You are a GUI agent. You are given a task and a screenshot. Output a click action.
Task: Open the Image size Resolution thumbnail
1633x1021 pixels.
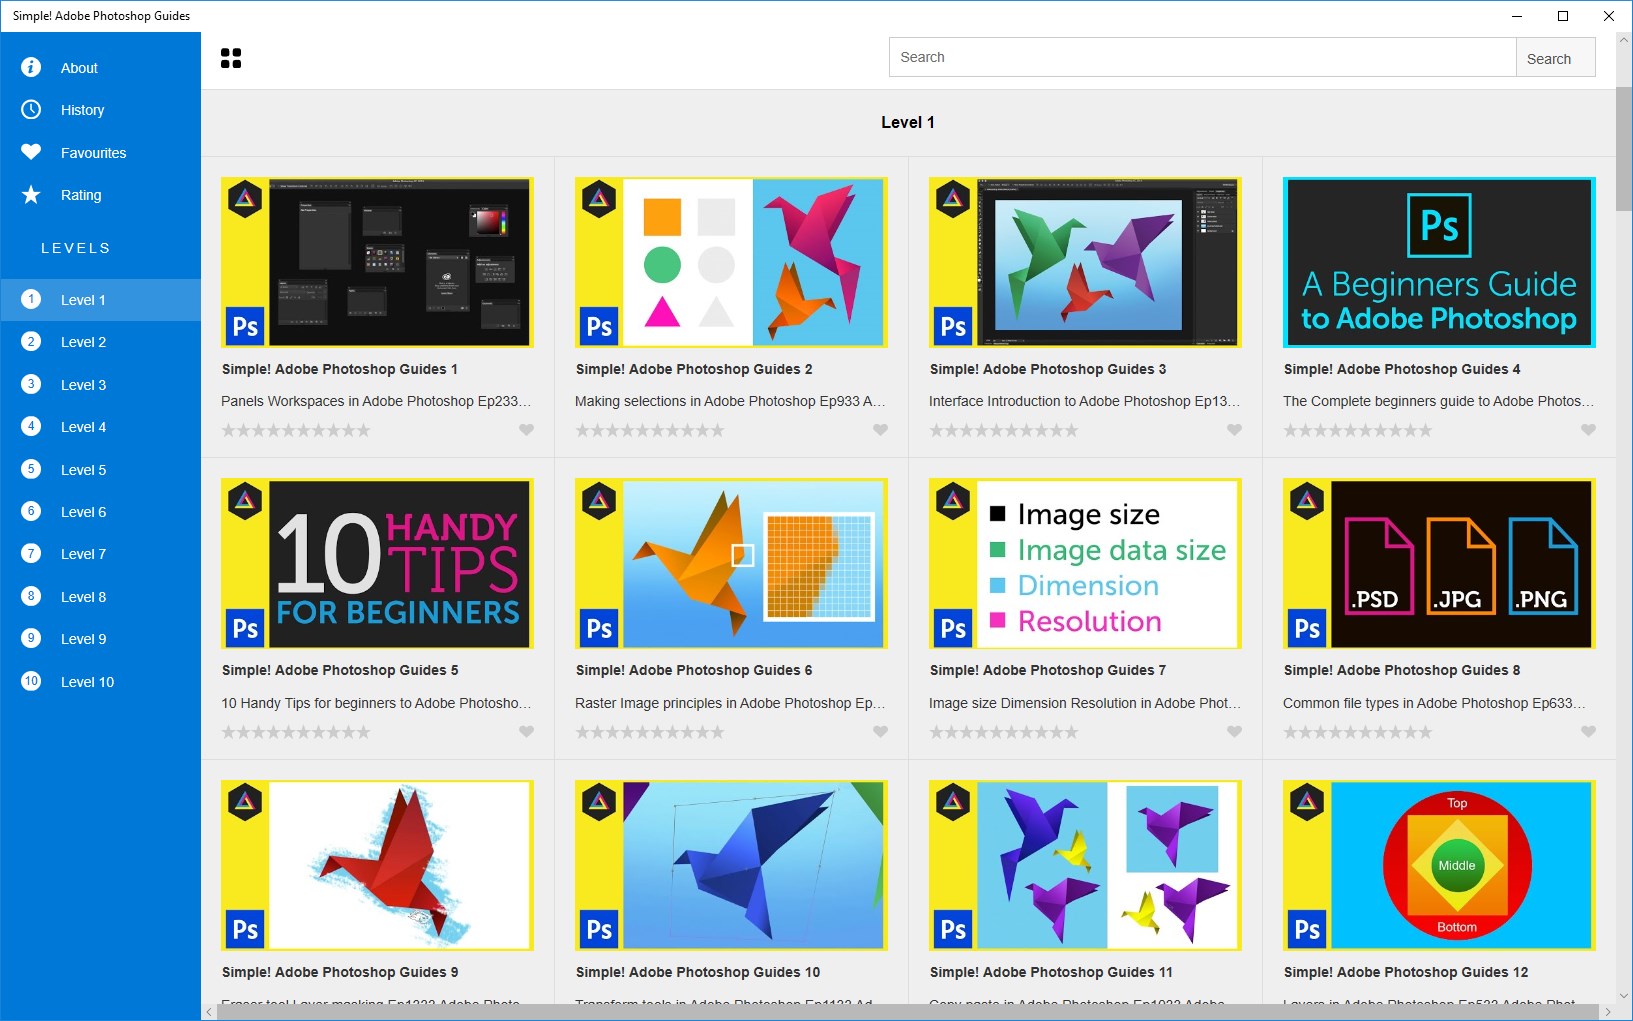click(1085, 564)
